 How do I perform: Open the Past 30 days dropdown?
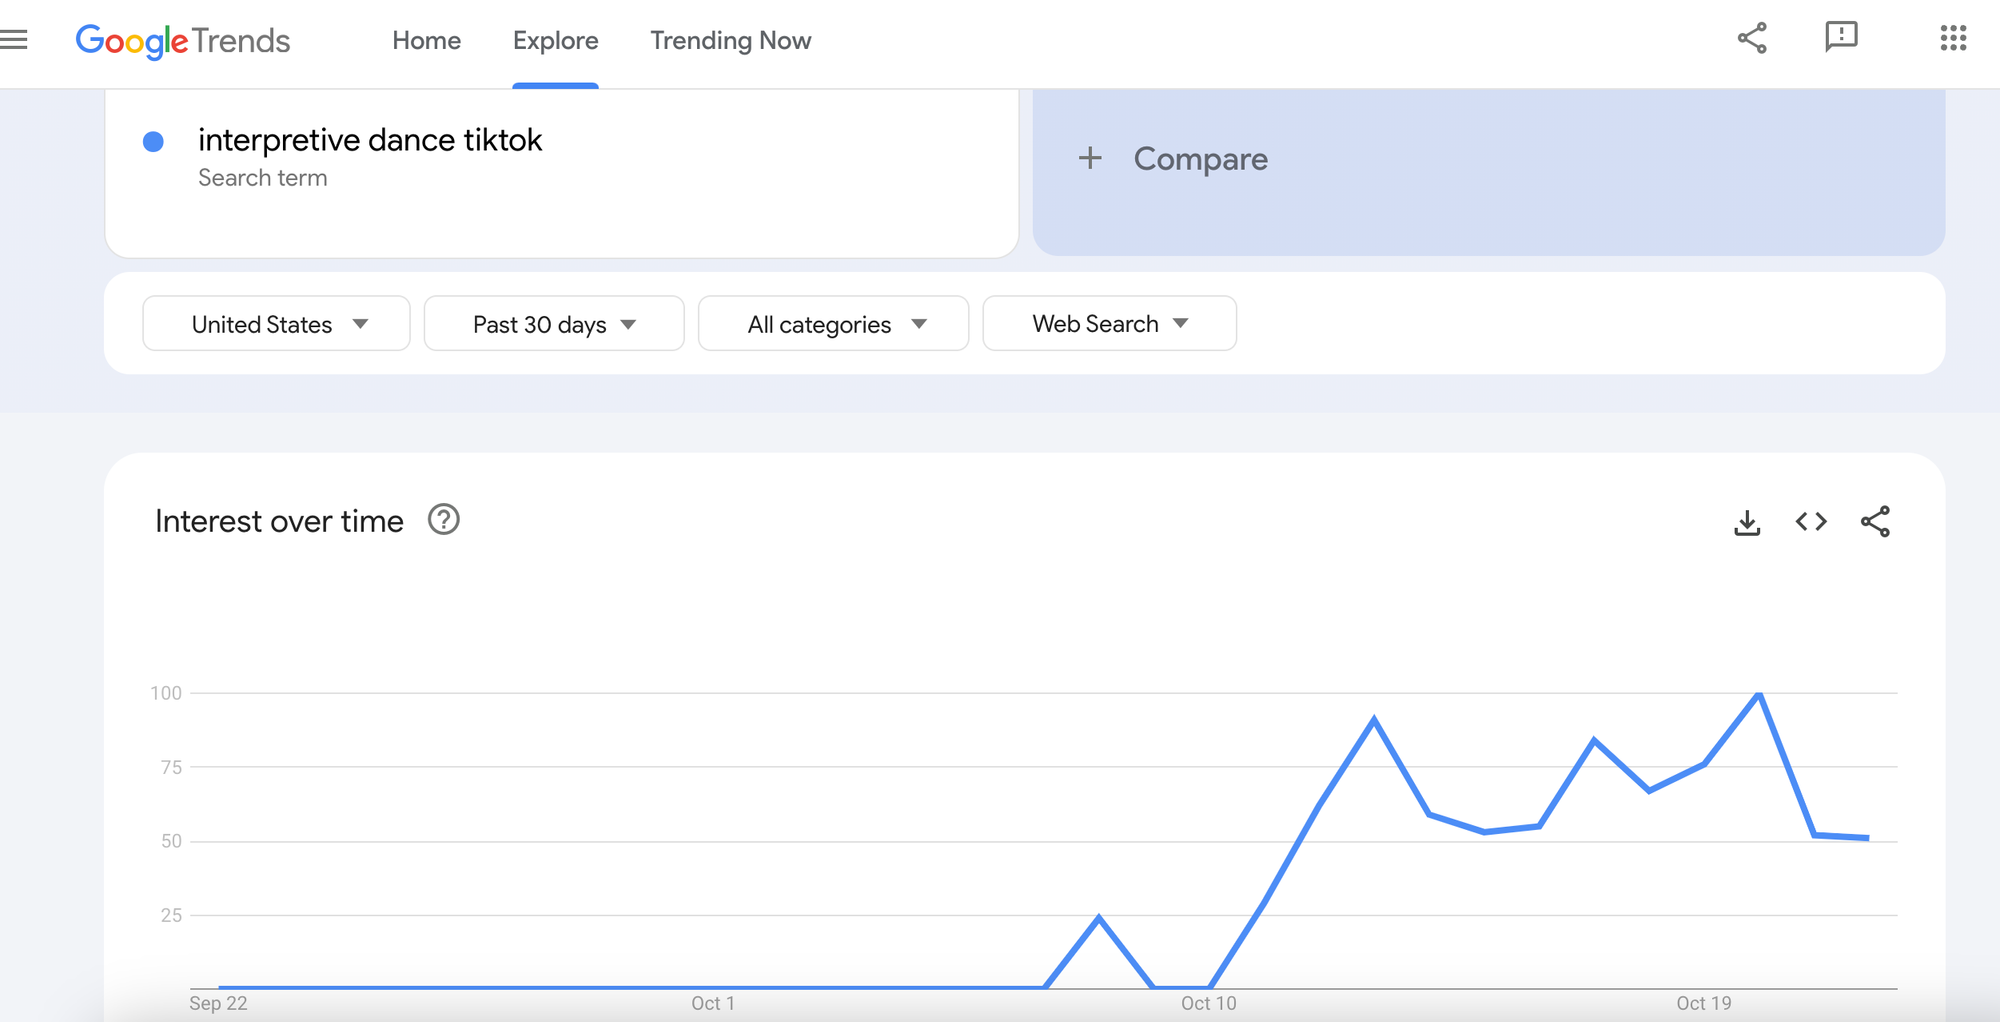click(554, 324)
